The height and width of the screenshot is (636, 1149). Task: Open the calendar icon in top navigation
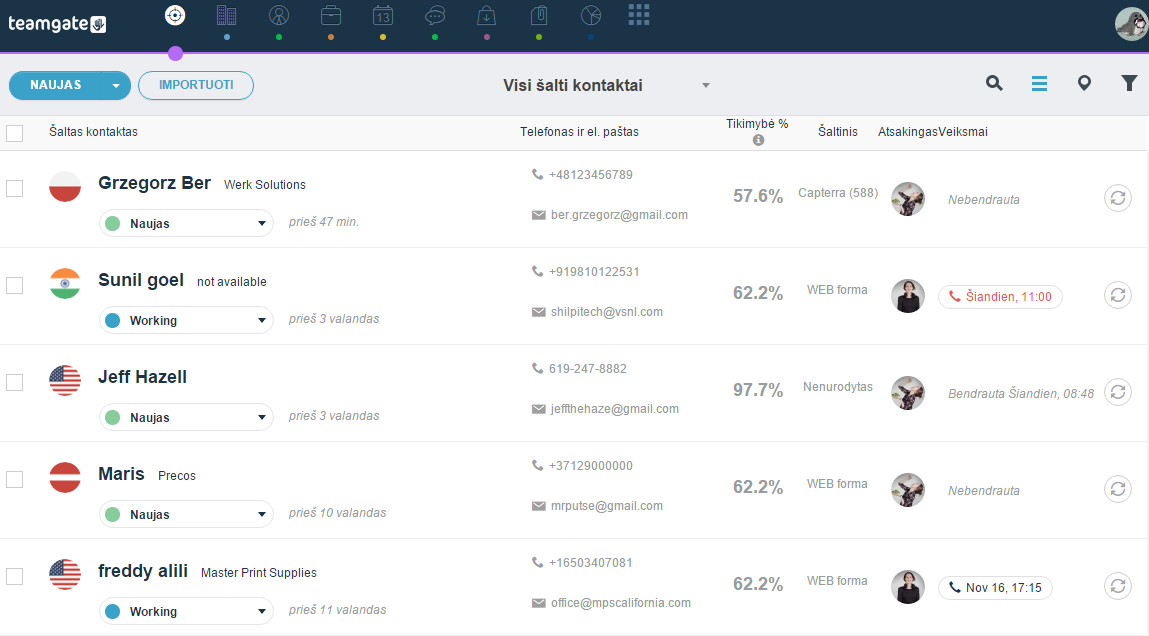(383, 15)
